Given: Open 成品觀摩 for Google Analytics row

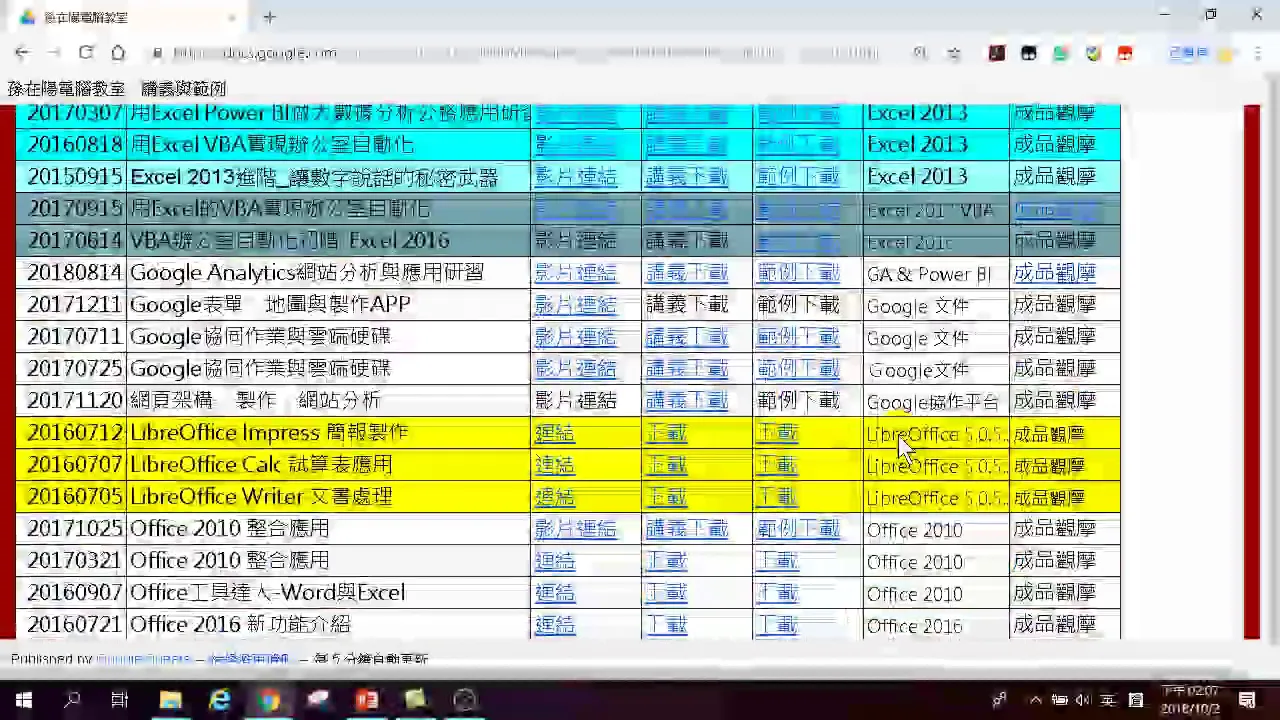Looking at the screenshot, I should coord(1054,273).
